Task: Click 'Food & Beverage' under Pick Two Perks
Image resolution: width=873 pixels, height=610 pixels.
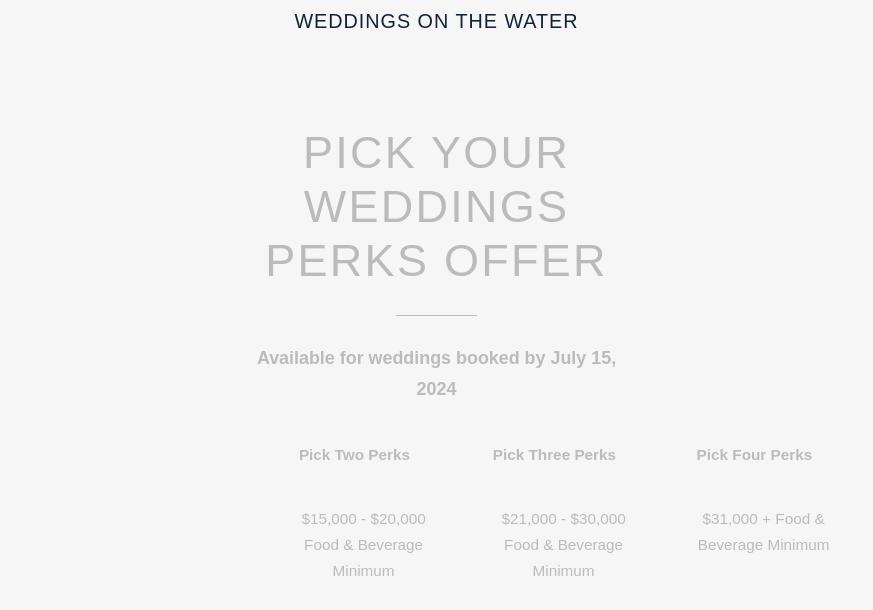Action: 363,545
